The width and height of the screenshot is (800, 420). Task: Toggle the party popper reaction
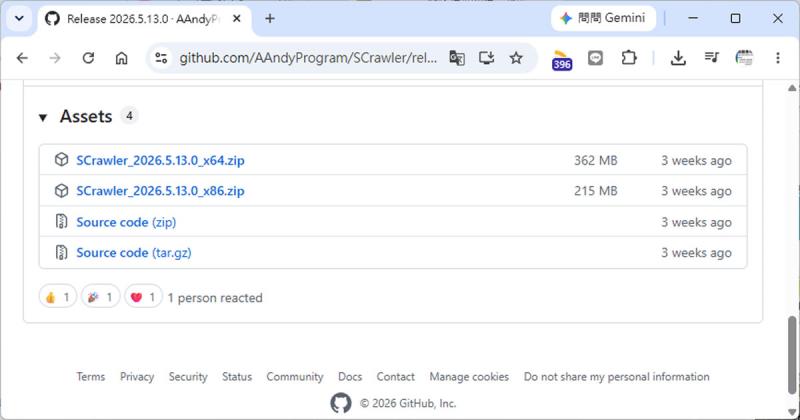coord(101,297)
